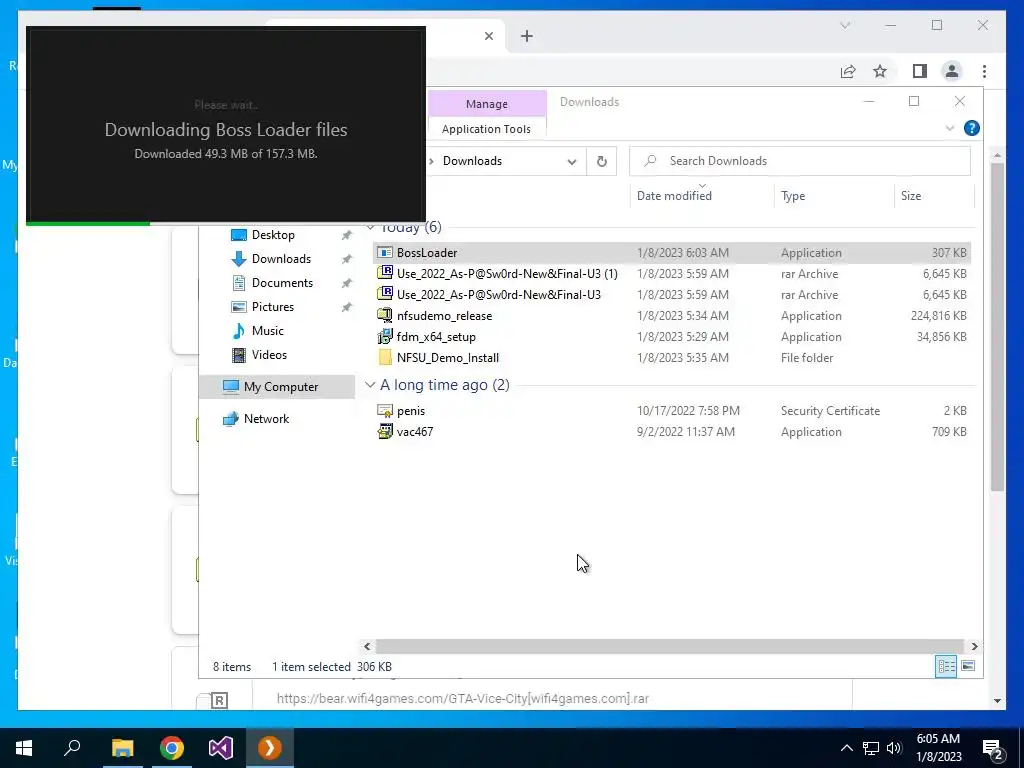This screenshot has width=1024, height=768.
Task: Click the nfsudemo_release file icon
Action: tap(385, 315)
